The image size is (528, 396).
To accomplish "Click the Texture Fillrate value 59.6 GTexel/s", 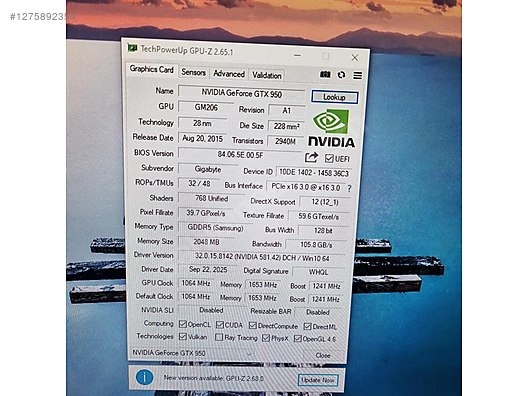I will click(319, 216).
